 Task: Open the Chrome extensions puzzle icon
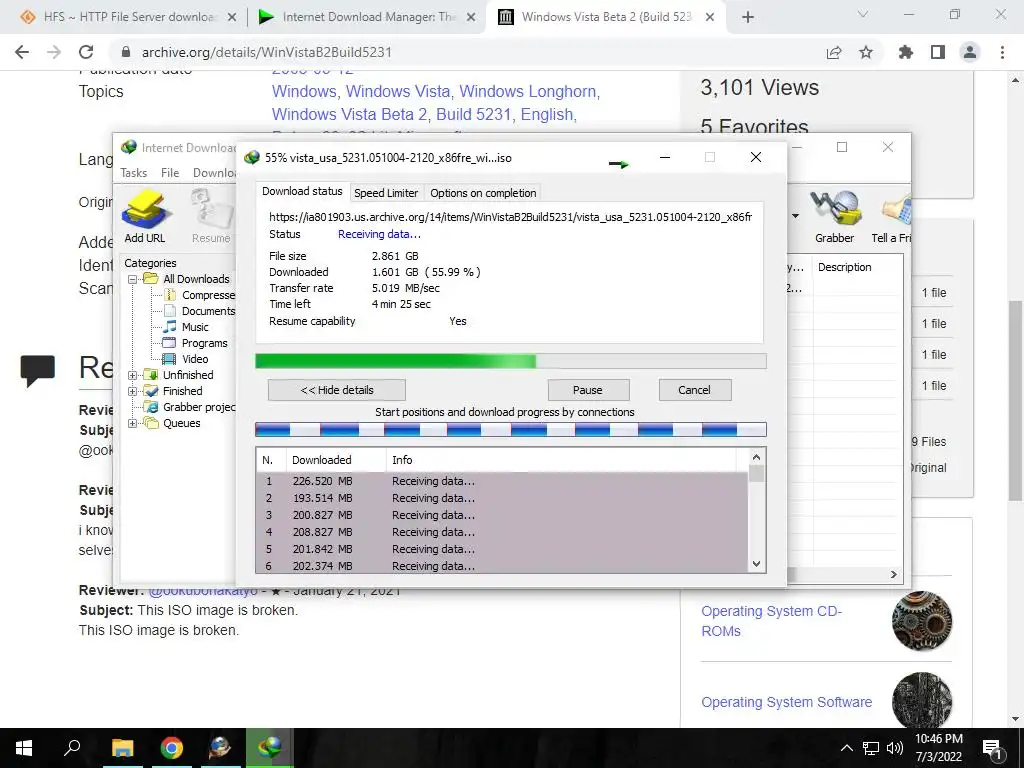906,52
